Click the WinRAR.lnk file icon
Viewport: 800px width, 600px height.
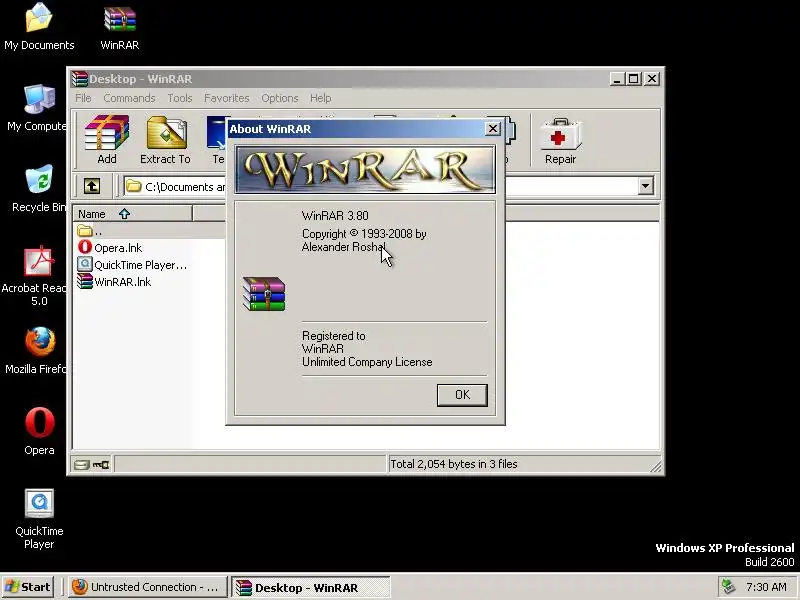pyautogui.click(x=85, y=281)
